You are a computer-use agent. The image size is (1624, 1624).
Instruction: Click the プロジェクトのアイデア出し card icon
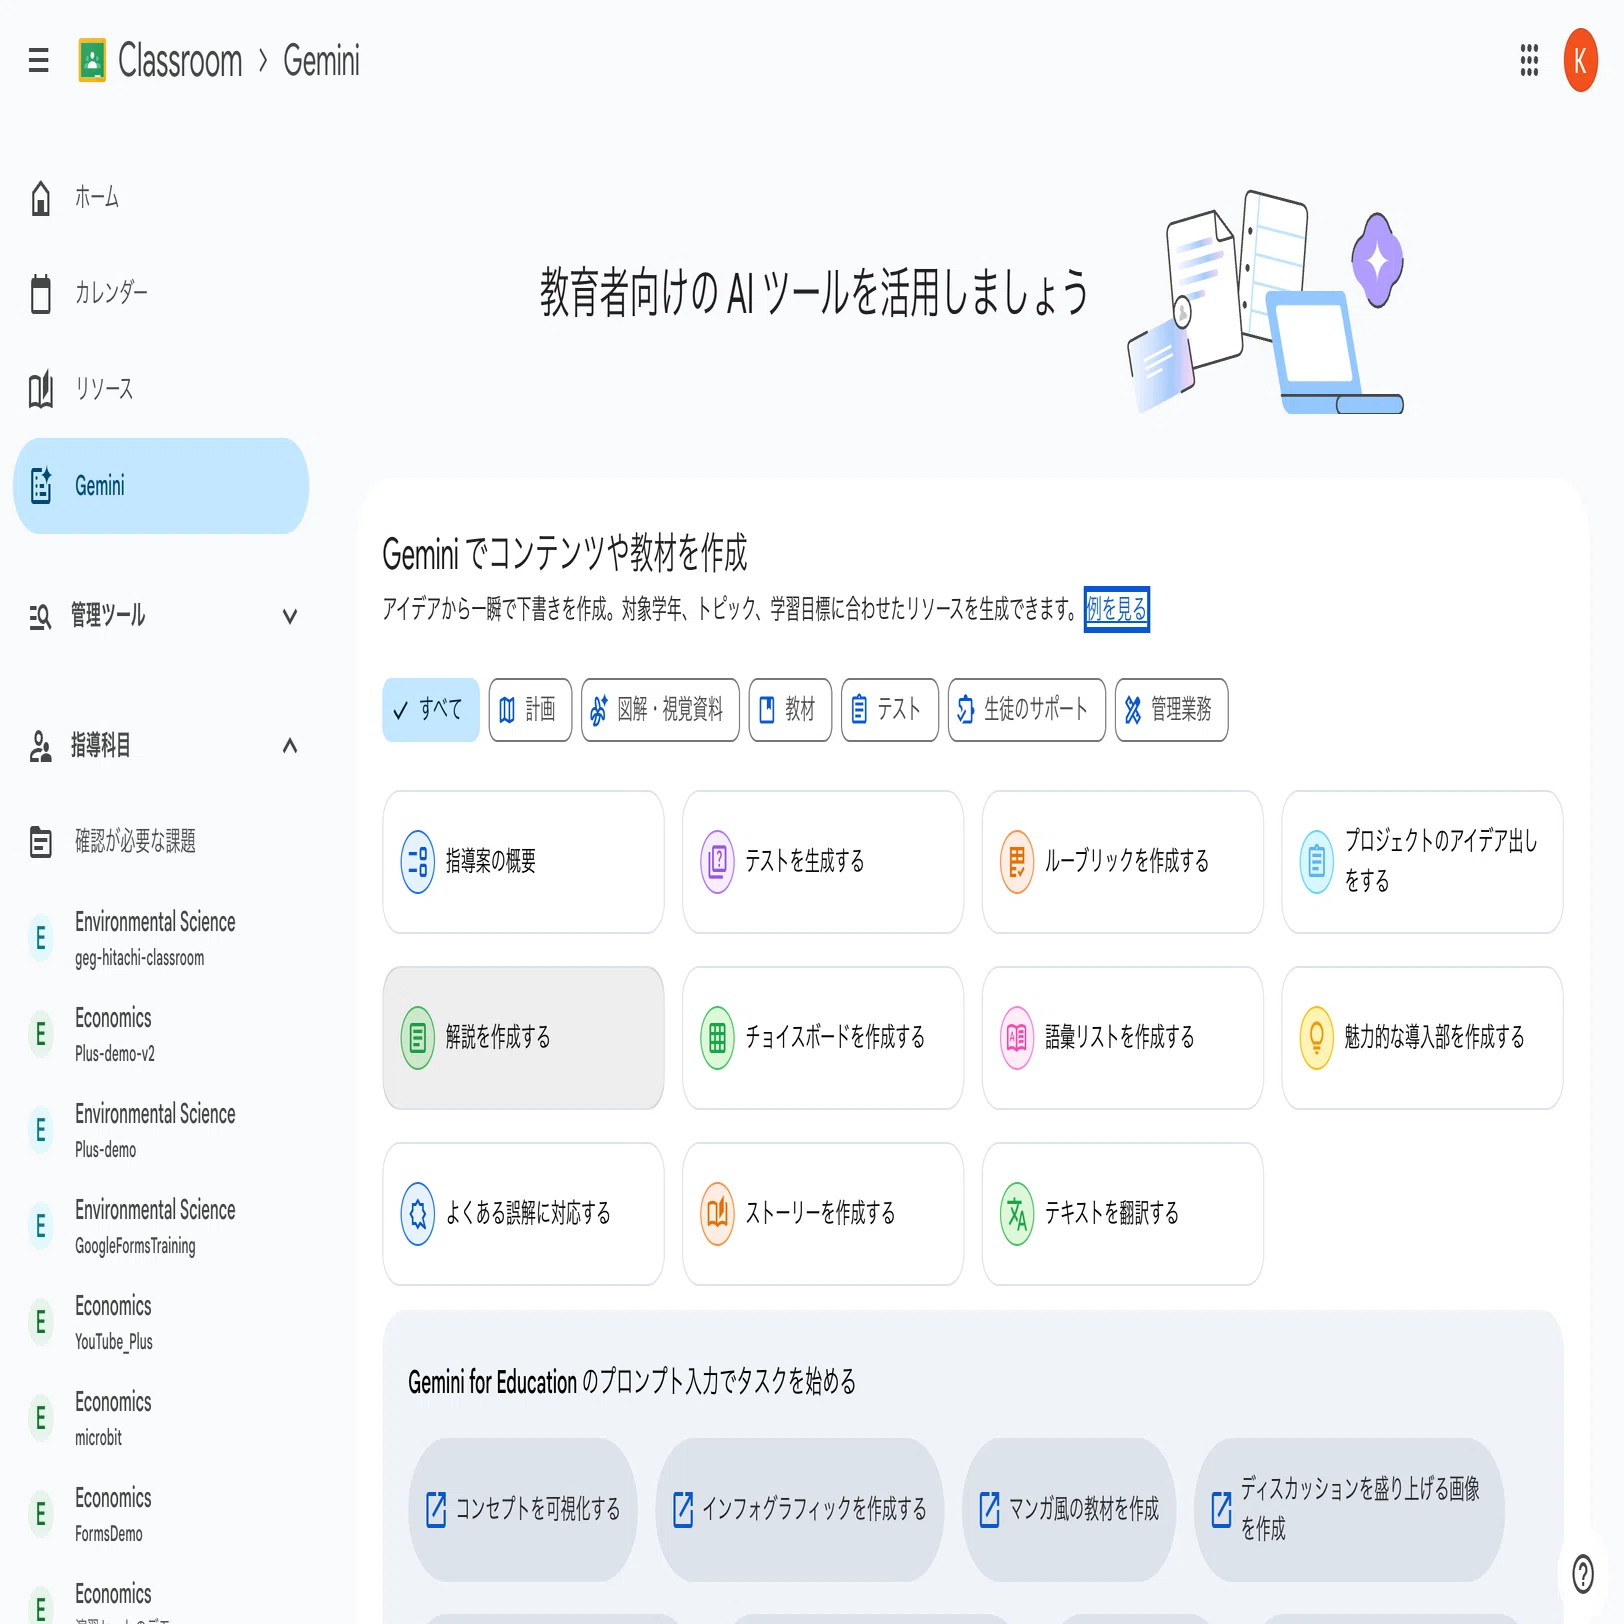(x=1316, y=862)
